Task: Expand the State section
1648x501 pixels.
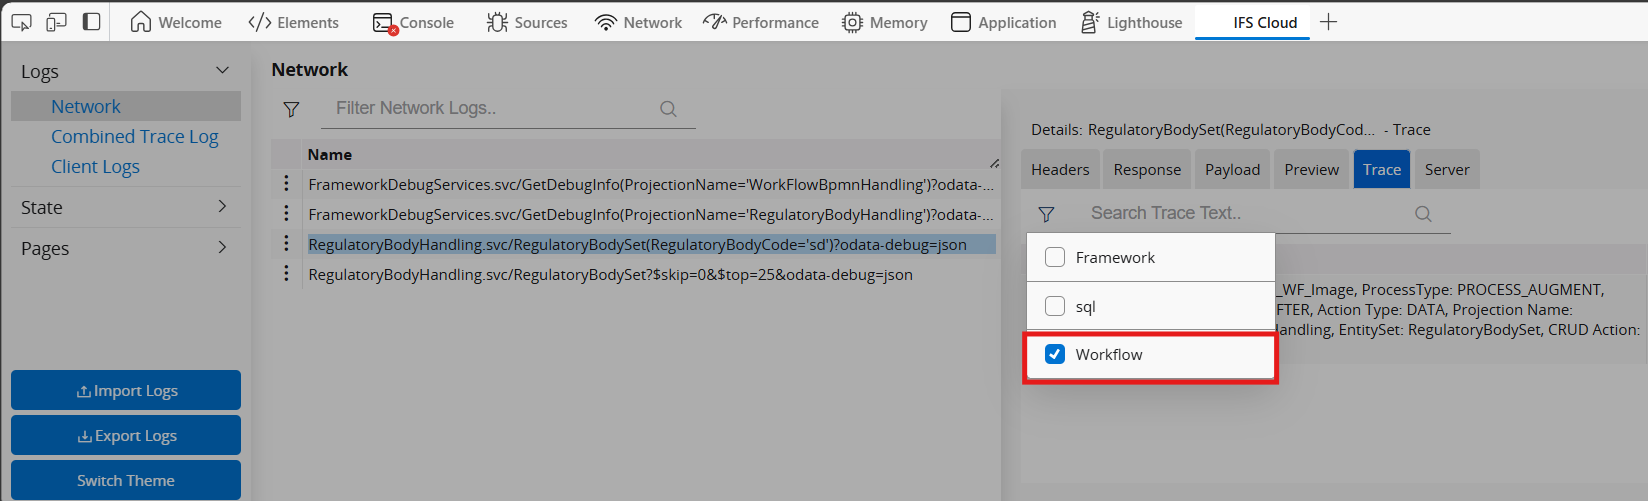Action: [x=222, y=207]
